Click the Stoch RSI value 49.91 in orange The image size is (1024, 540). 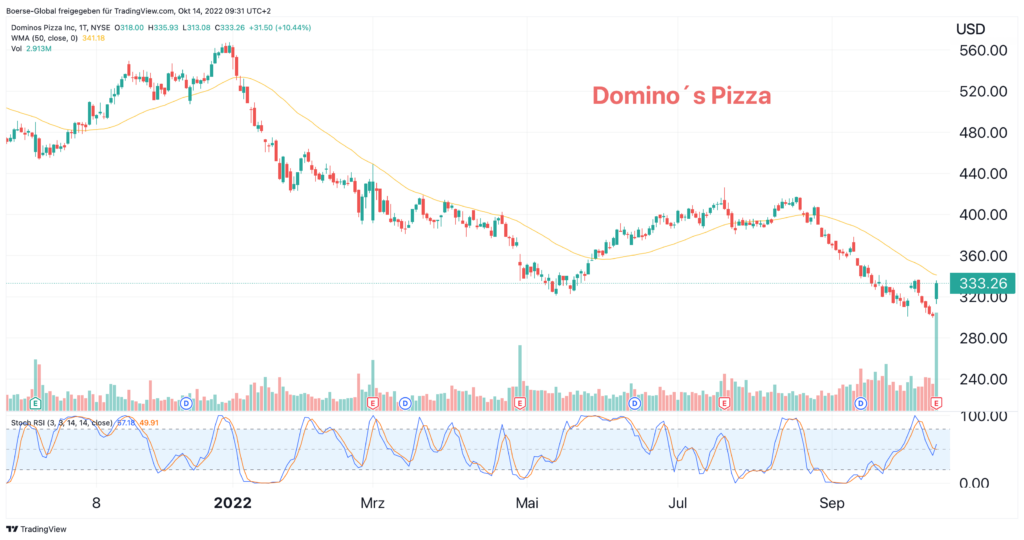[149, 422]
